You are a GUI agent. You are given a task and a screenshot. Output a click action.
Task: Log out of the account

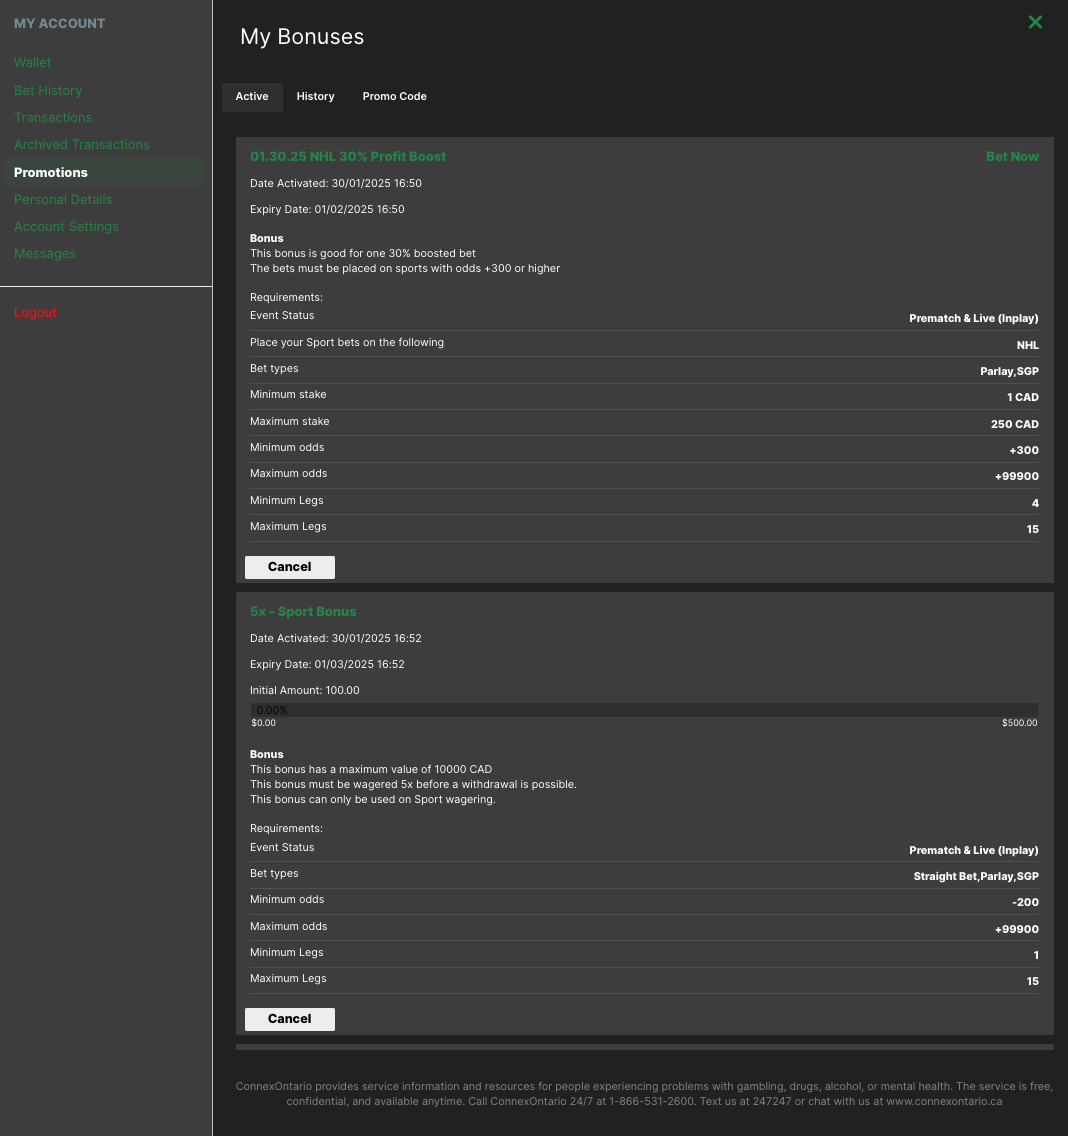[35, 312]
